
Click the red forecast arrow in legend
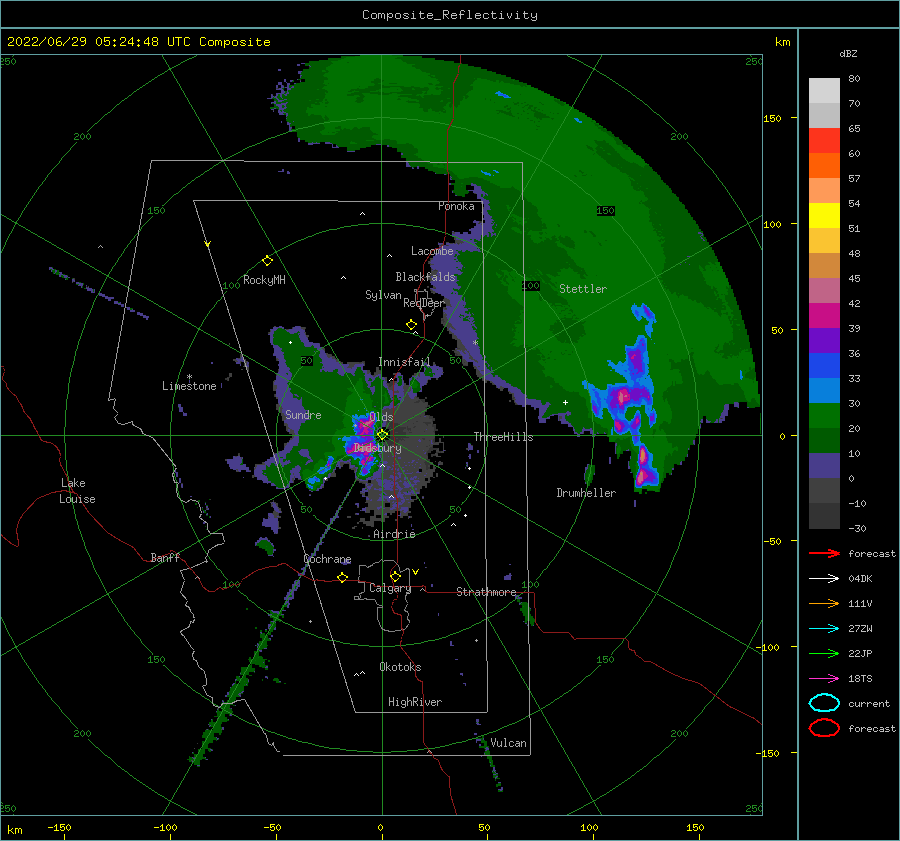824,553
